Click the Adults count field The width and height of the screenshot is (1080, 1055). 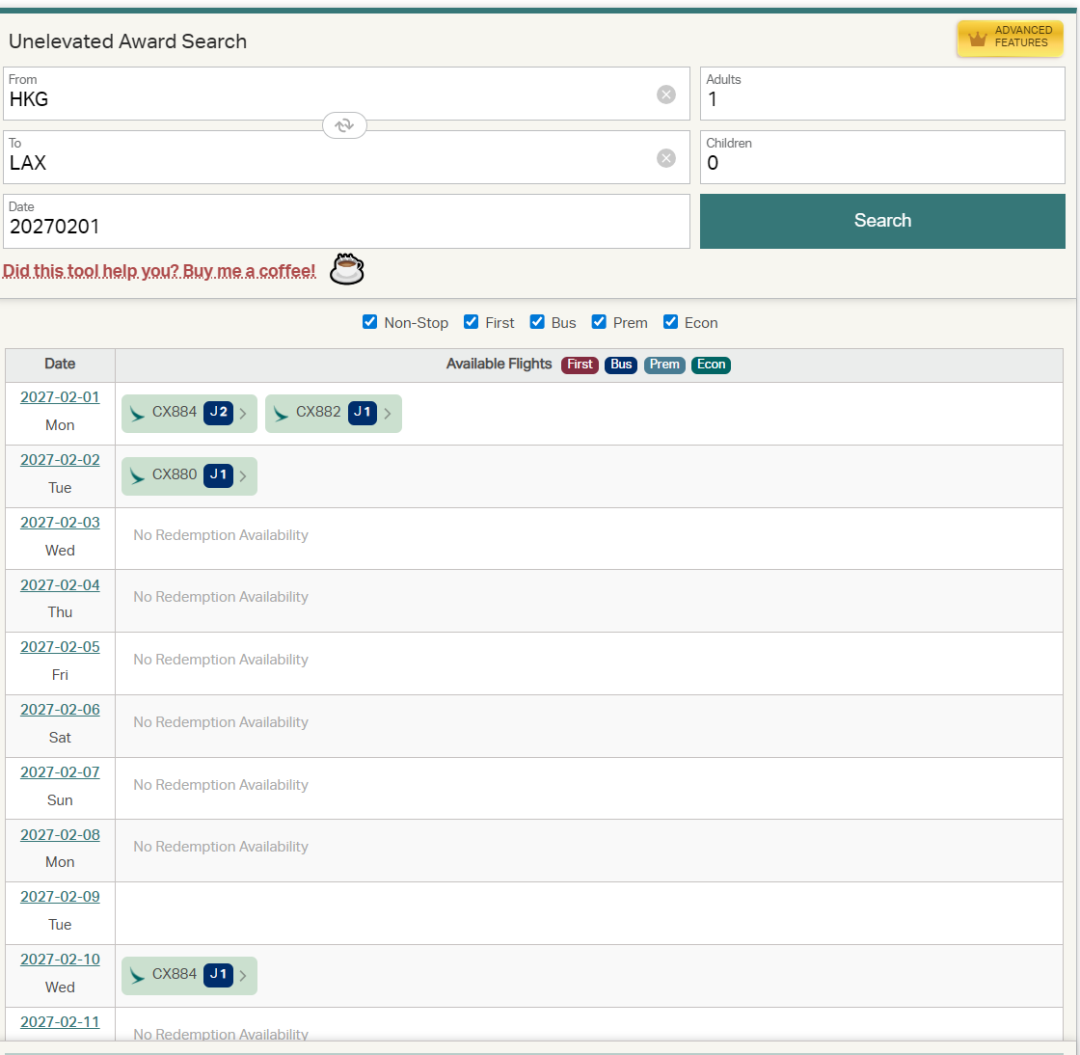point(882,99)
